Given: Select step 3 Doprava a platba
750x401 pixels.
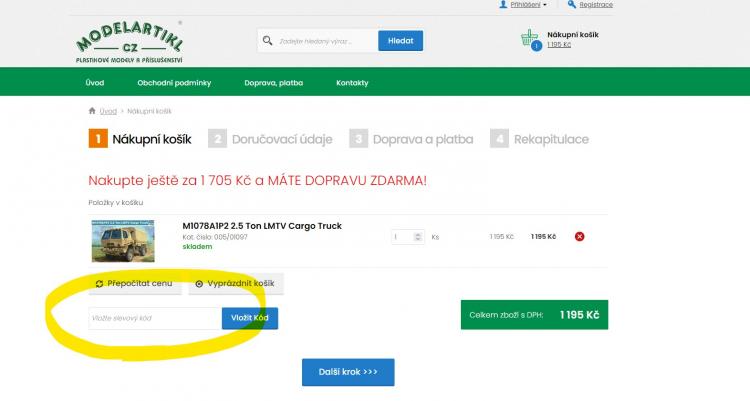Looking at the screenshot, I should pyautogui.click(x=411, y=139).
